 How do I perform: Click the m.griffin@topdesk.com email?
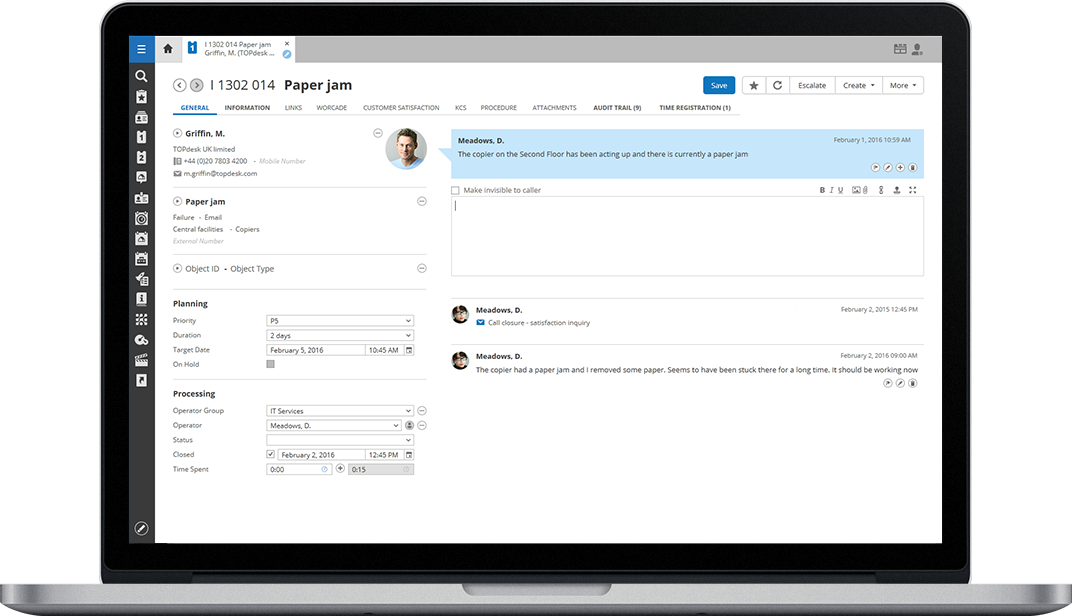click(220, 174)
